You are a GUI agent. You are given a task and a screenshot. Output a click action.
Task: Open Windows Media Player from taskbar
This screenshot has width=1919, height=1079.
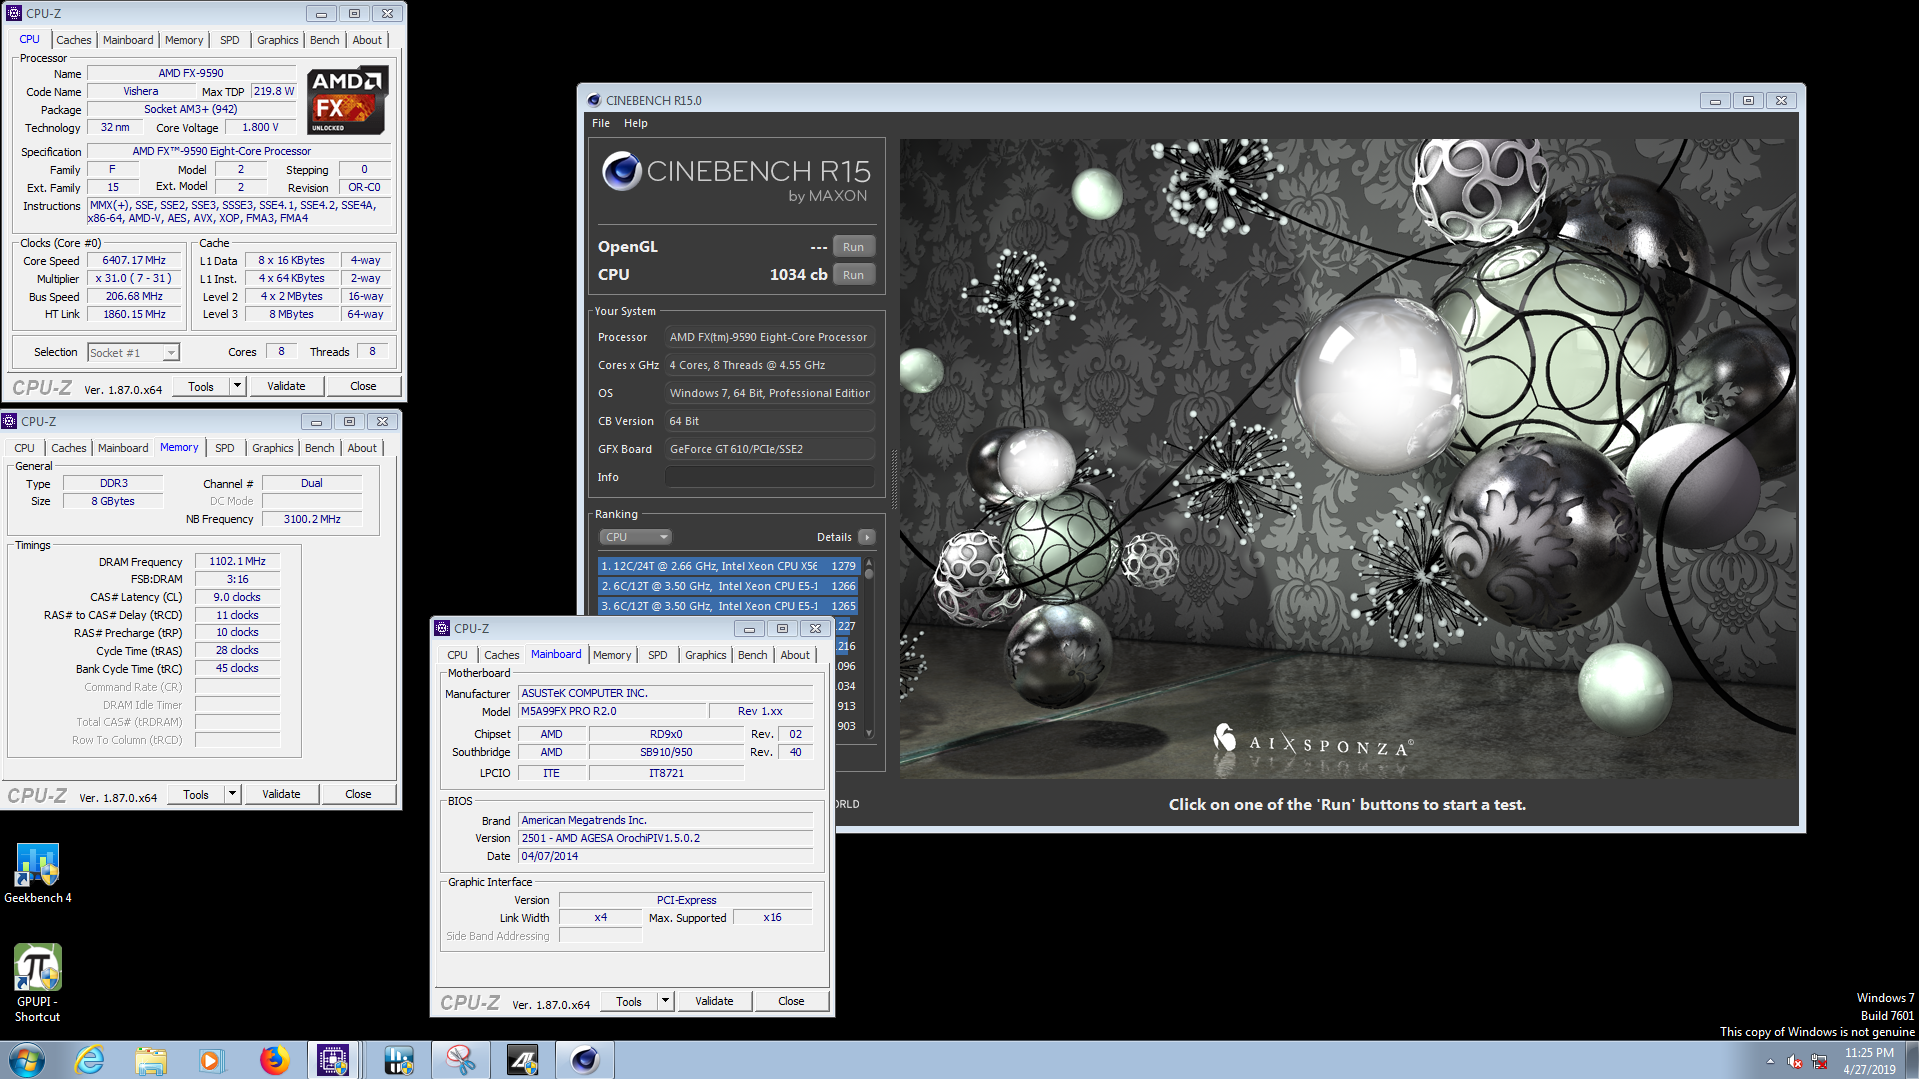point(211,1059)
